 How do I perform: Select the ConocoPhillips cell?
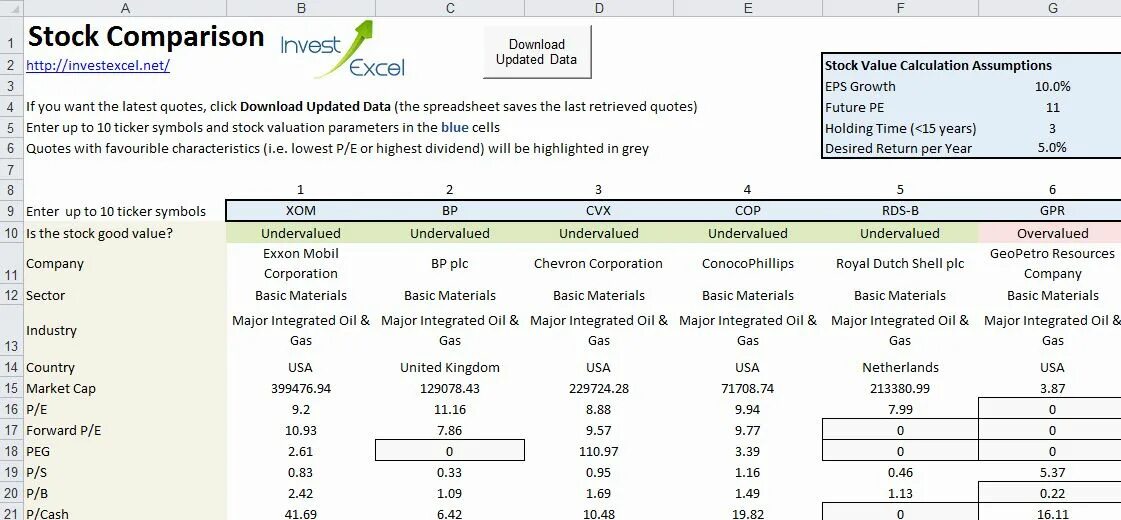pos(748,263)
